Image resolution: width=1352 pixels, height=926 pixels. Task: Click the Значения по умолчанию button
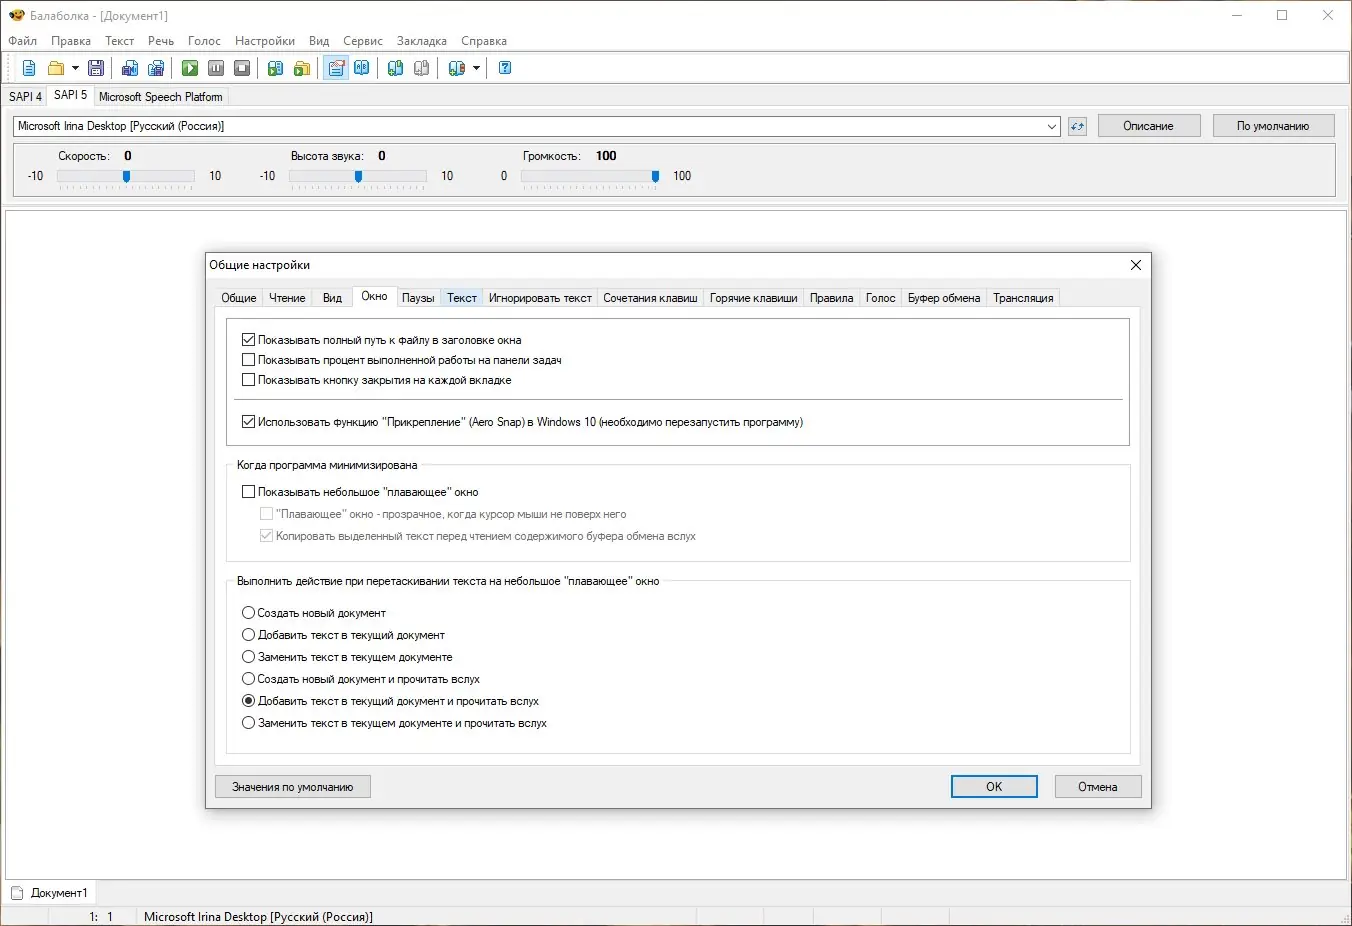(x=293, y=787)
